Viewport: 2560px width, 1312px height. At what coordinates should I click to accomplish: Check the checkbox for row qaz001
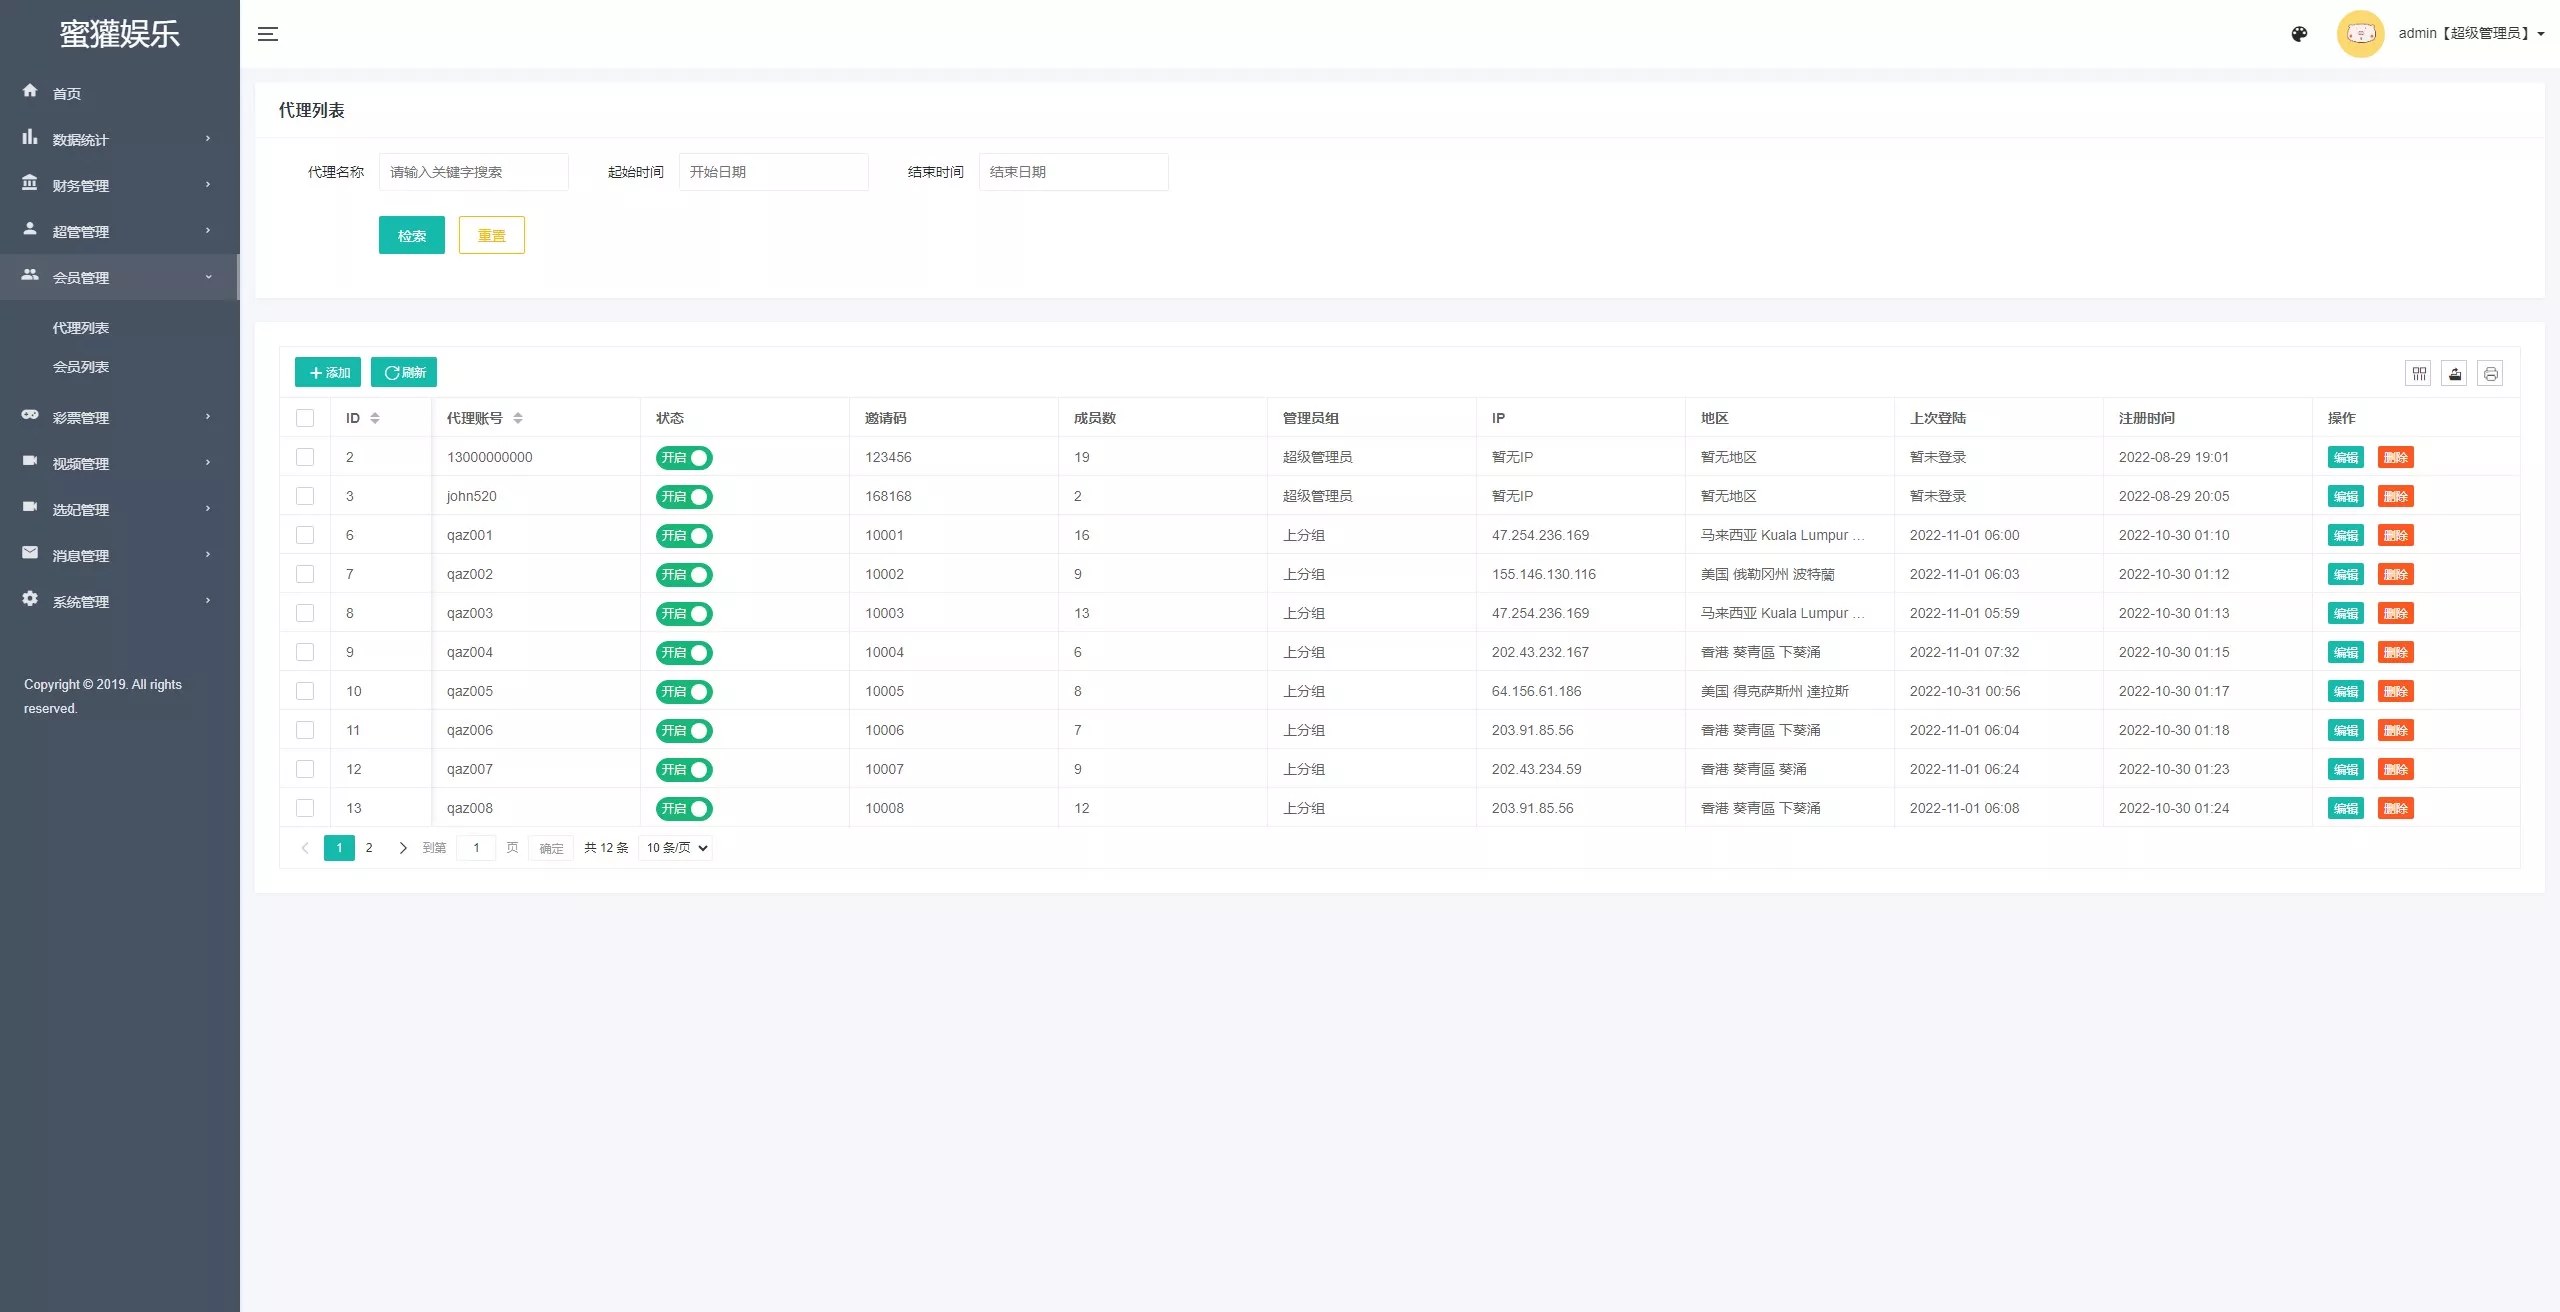(305, 535)
